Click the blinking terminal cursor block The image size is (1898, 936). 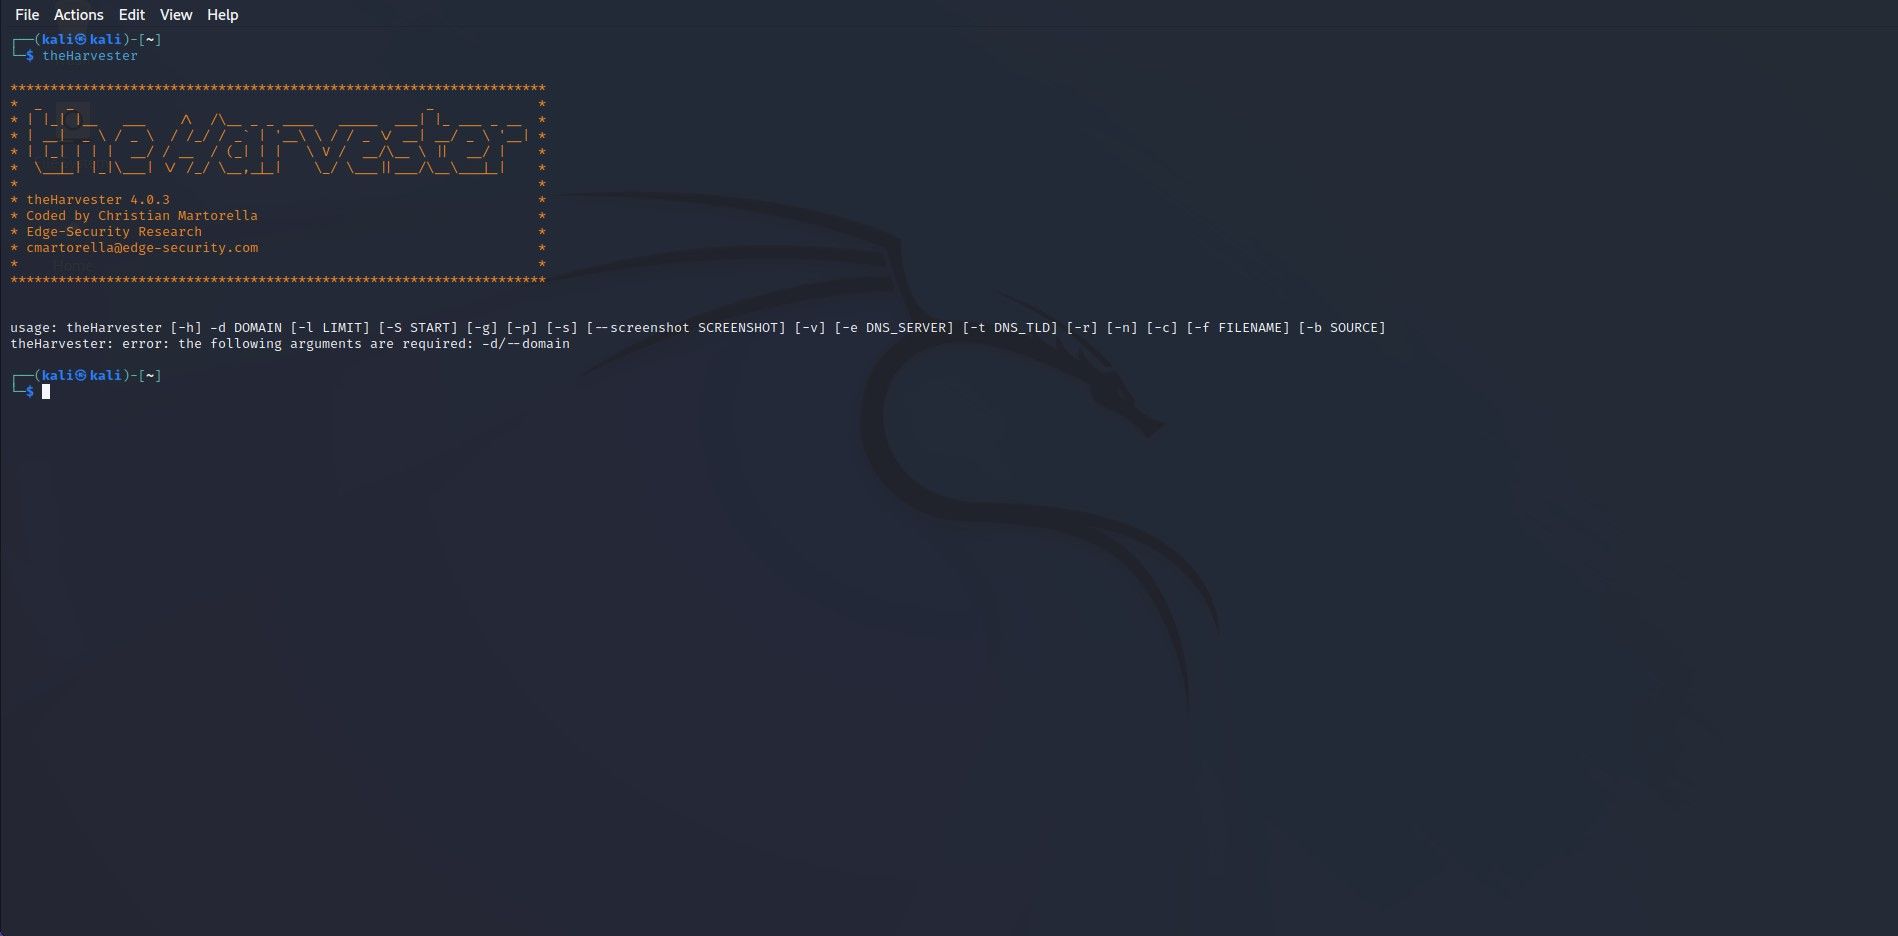46,392
